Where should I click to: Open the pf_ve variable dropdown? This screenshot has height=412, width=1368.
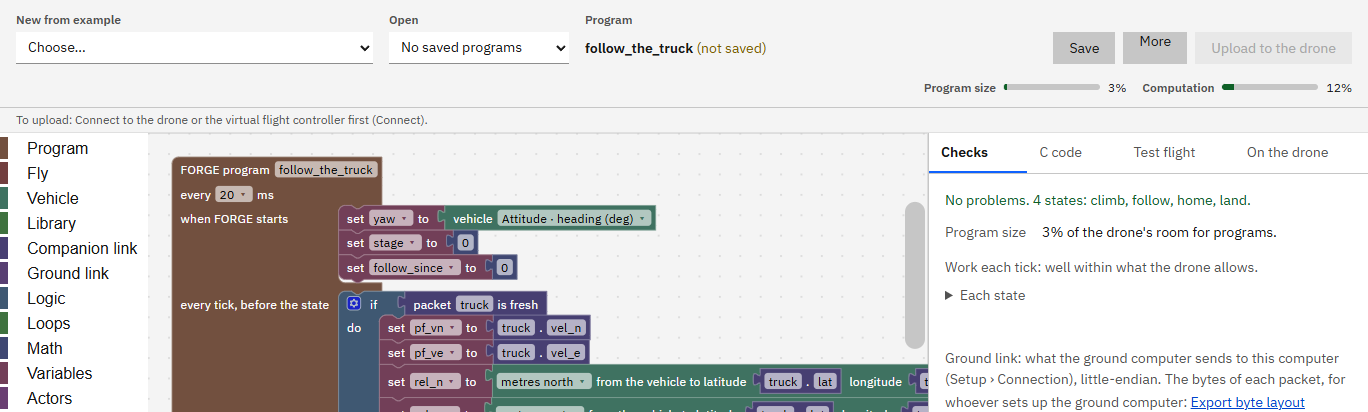(435, 353)
